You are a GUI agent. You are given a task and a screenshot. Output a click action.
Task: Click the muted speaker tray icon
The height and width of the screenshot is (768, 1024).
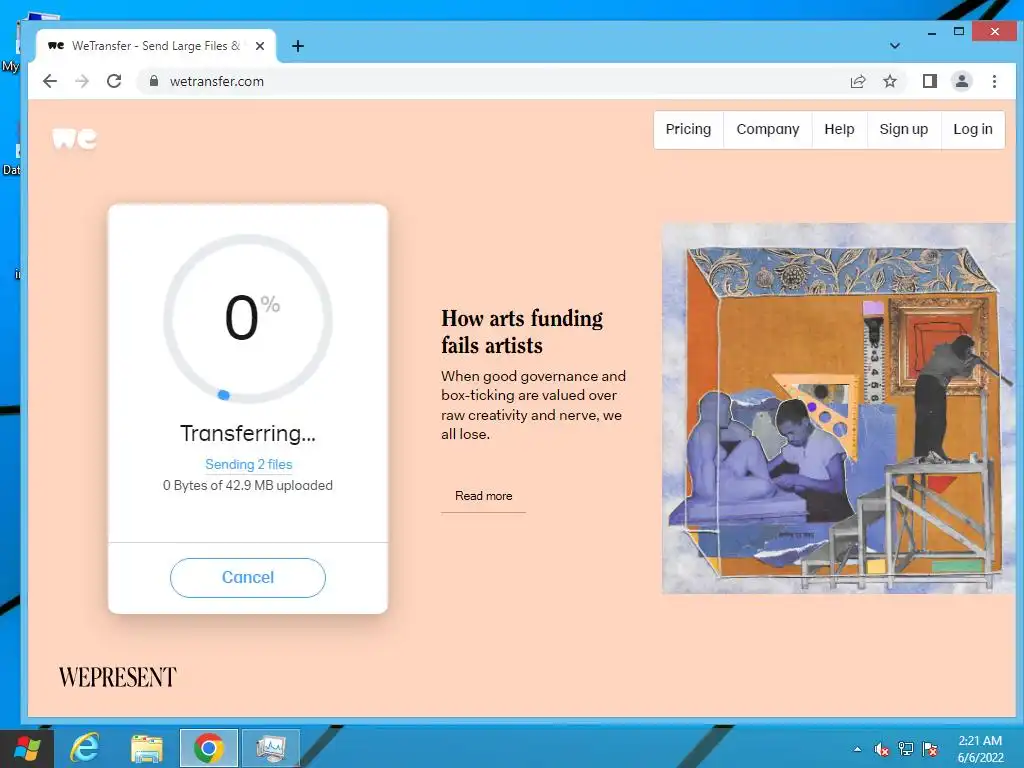click(882, 749)
